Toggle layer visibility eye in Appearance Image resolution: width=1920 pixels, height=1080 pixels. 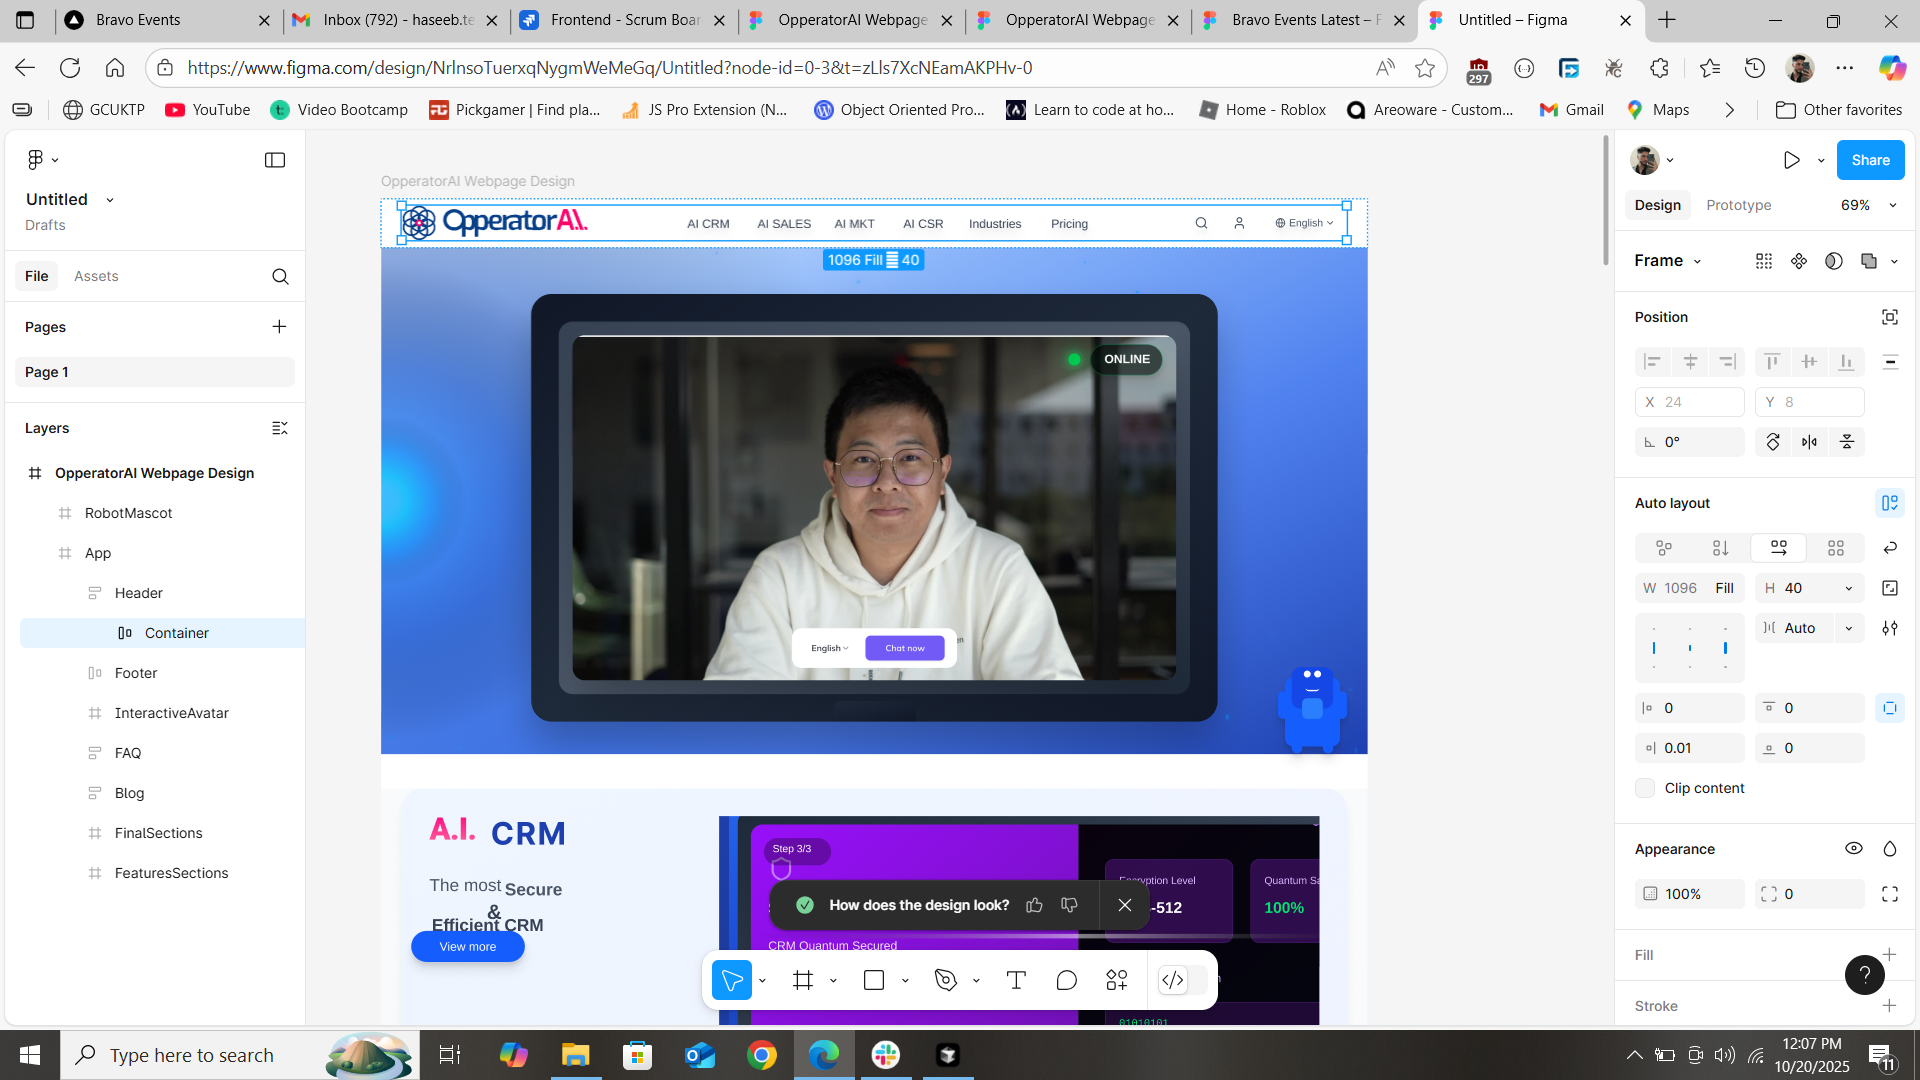click(1853, 849)
